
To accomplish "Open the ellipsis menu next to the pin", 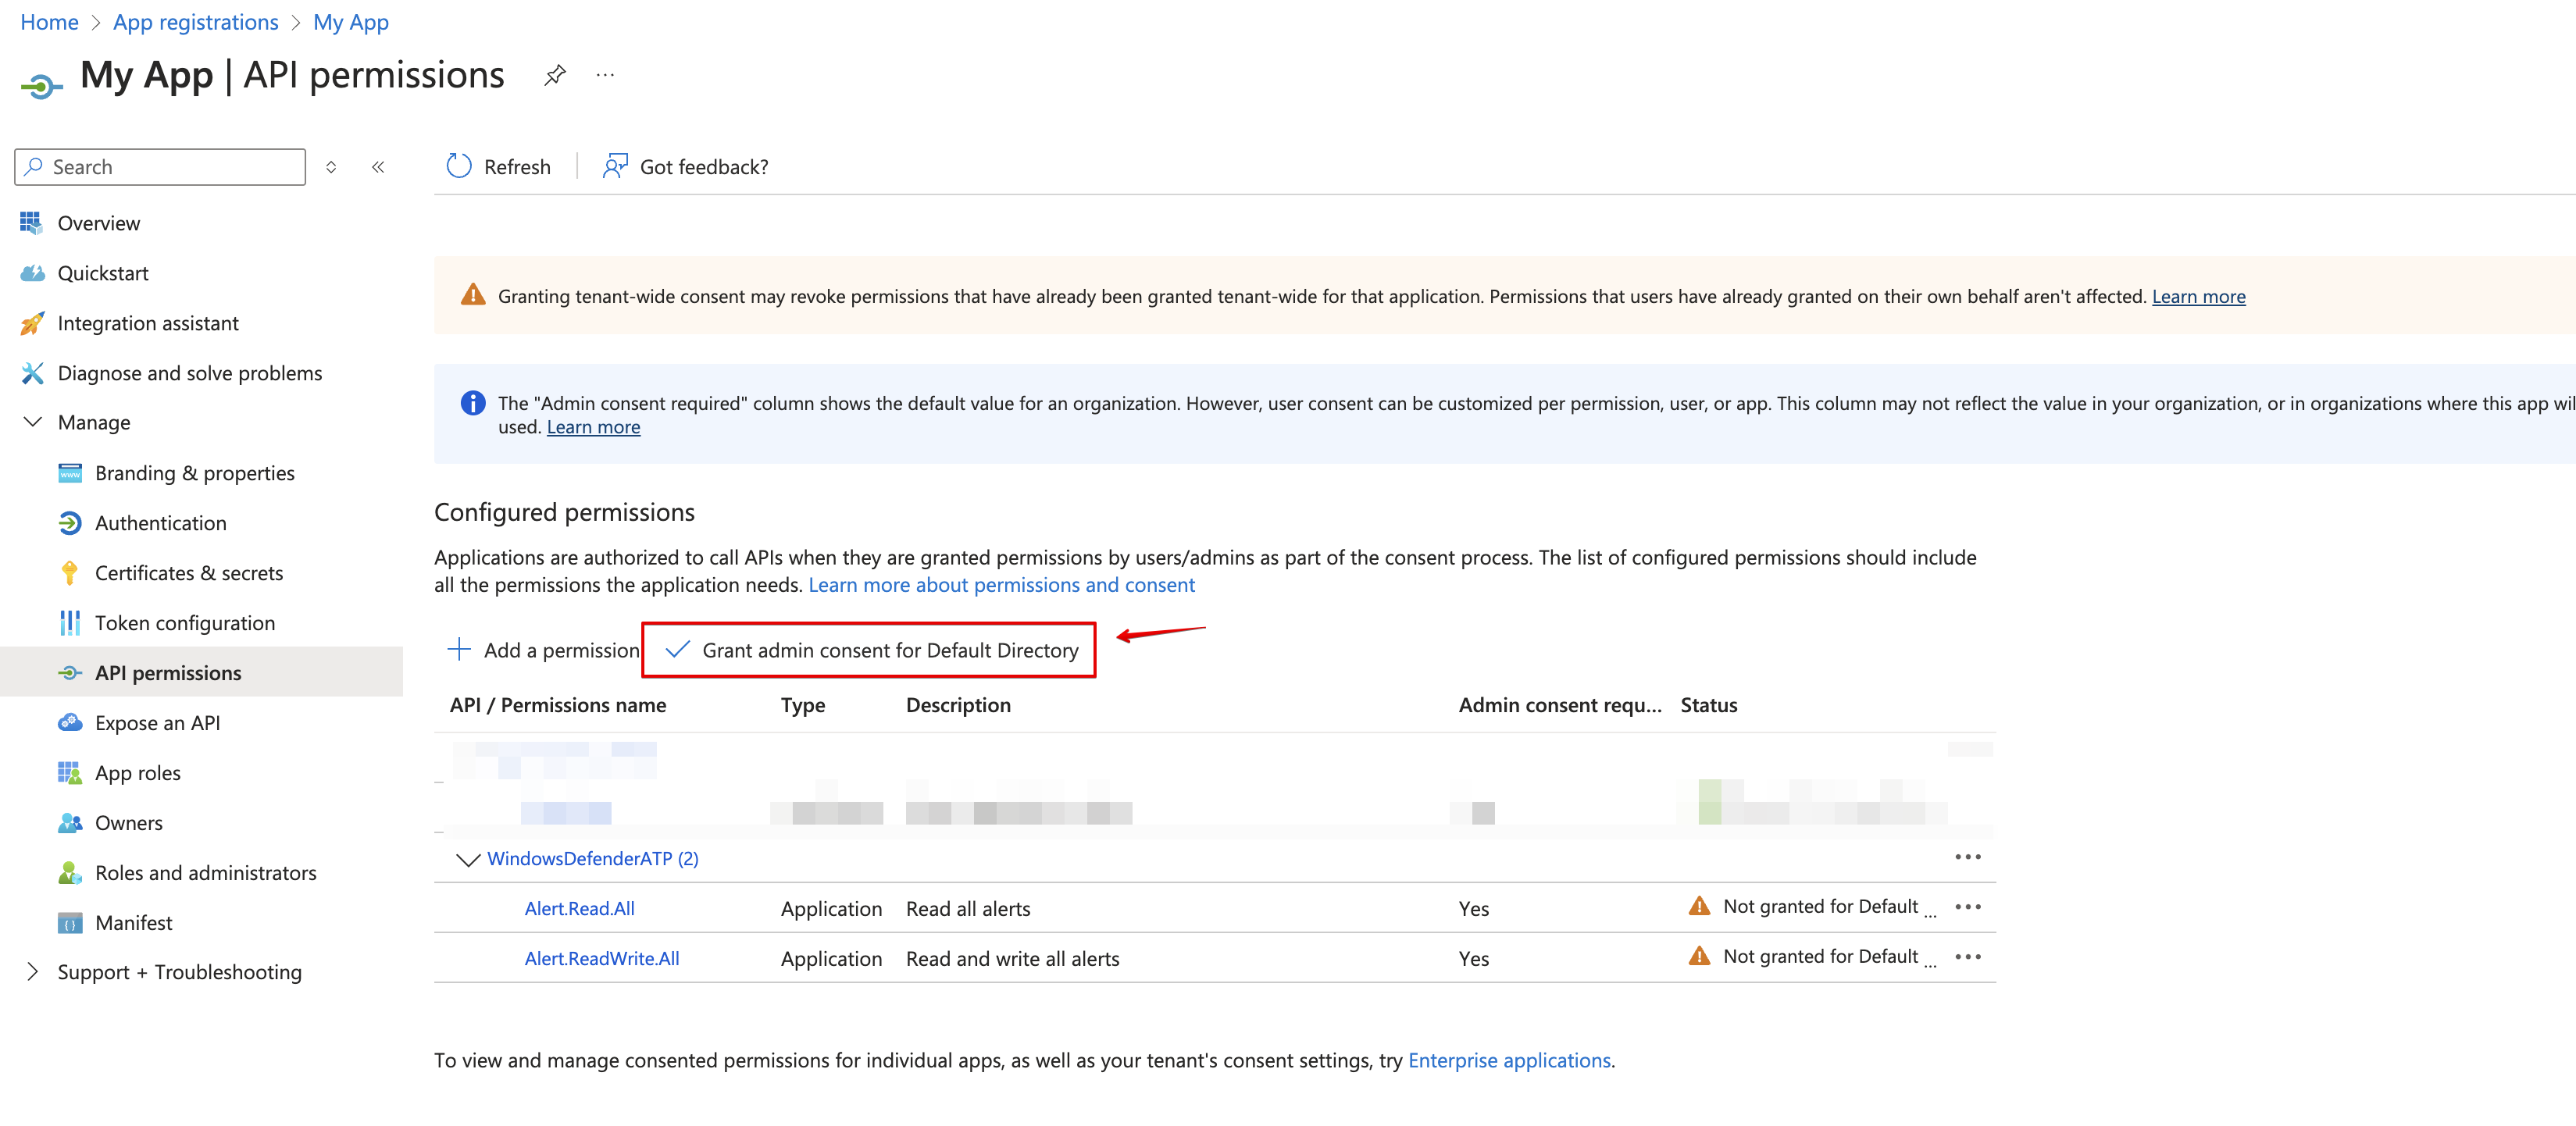I will pyautogui.click(x=604, y=74).
